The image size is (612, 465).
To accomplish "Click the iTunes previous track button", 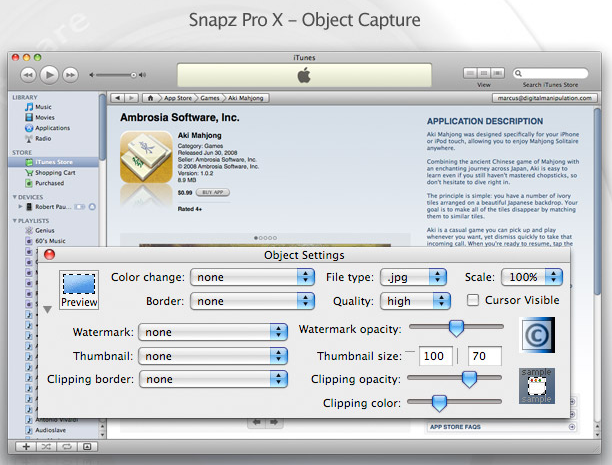I will (28, 75).
